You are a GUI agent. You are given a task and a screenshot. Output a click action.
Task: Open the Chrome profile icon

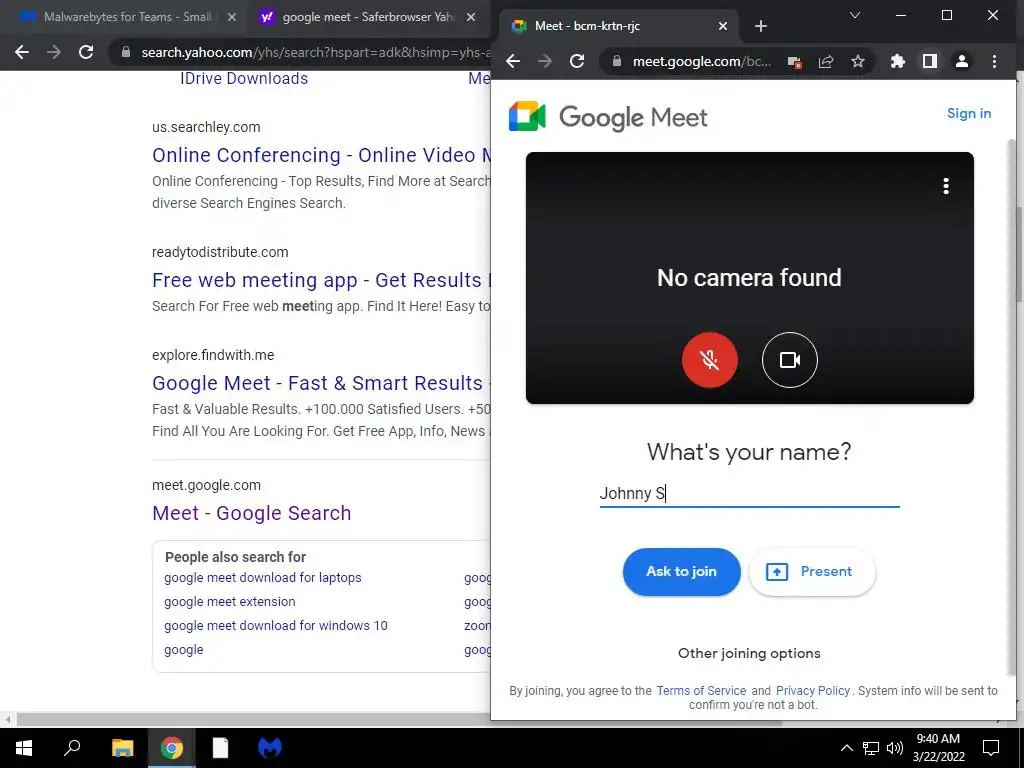(961, 61)
